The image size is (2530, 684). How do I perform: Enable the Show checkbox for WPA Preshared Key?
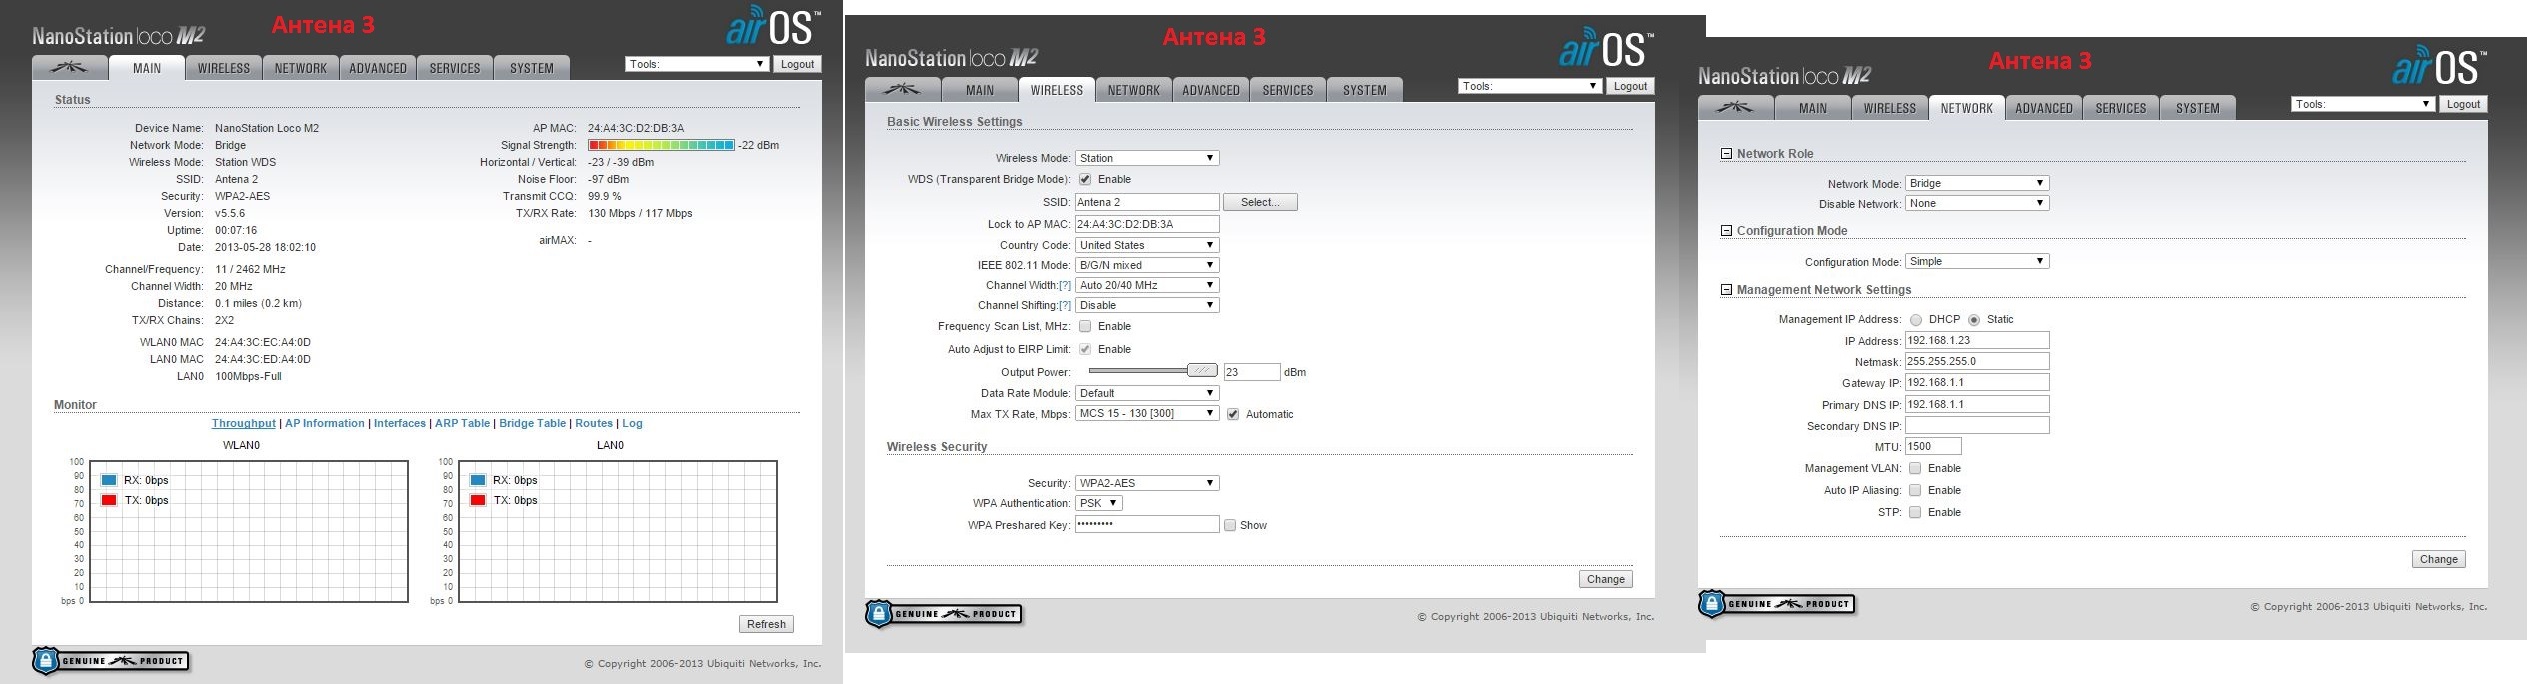click(1230, 526)
